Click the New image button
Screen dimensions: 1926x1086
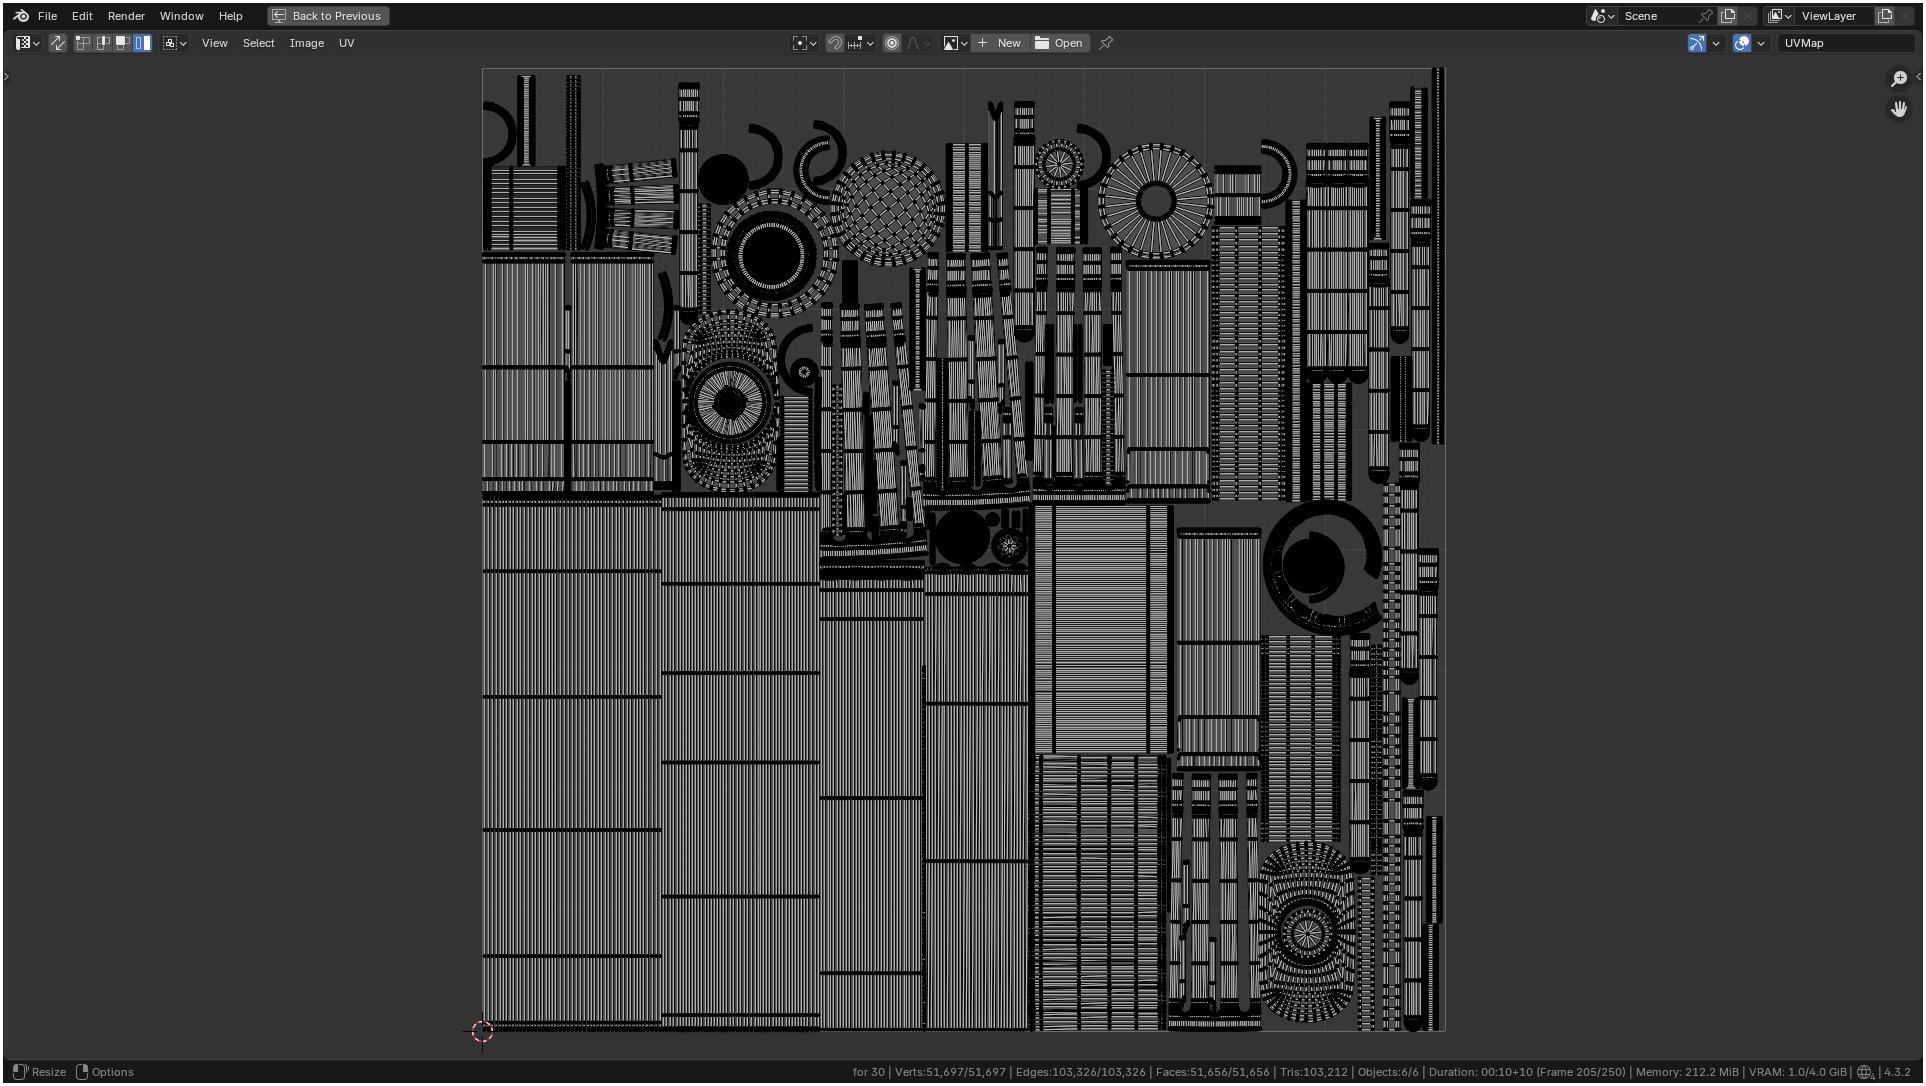999,43
